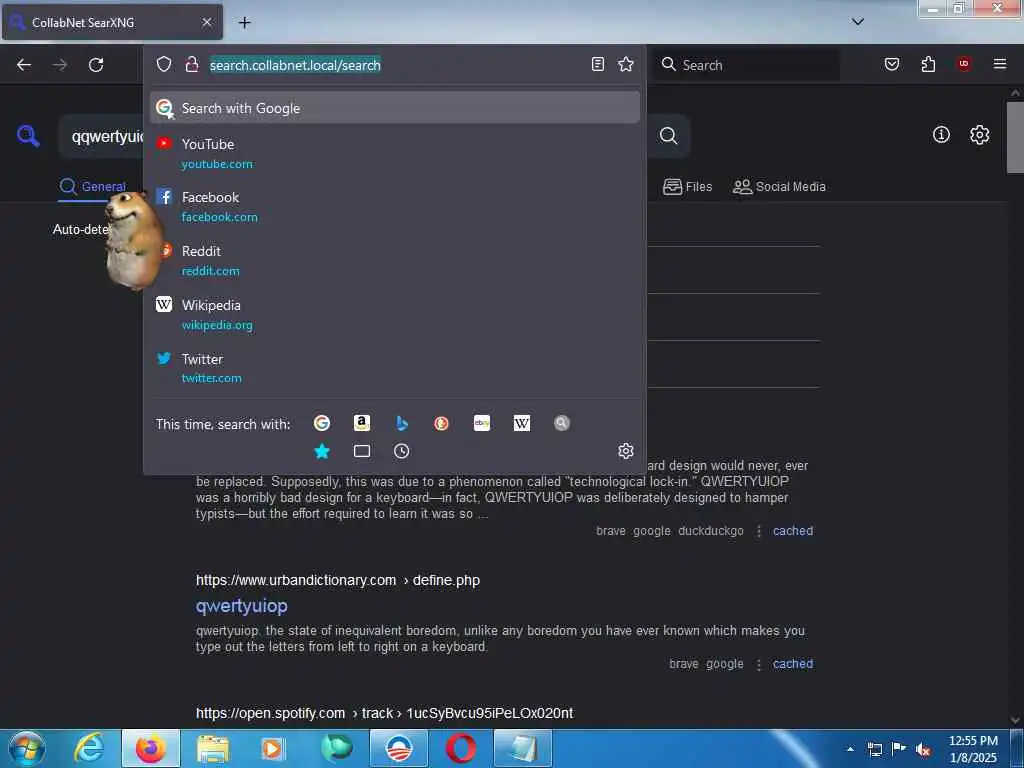Expand engine options dots beside duckduckgo
This screenshot has width=1024, height=768.
click(759, 532)
